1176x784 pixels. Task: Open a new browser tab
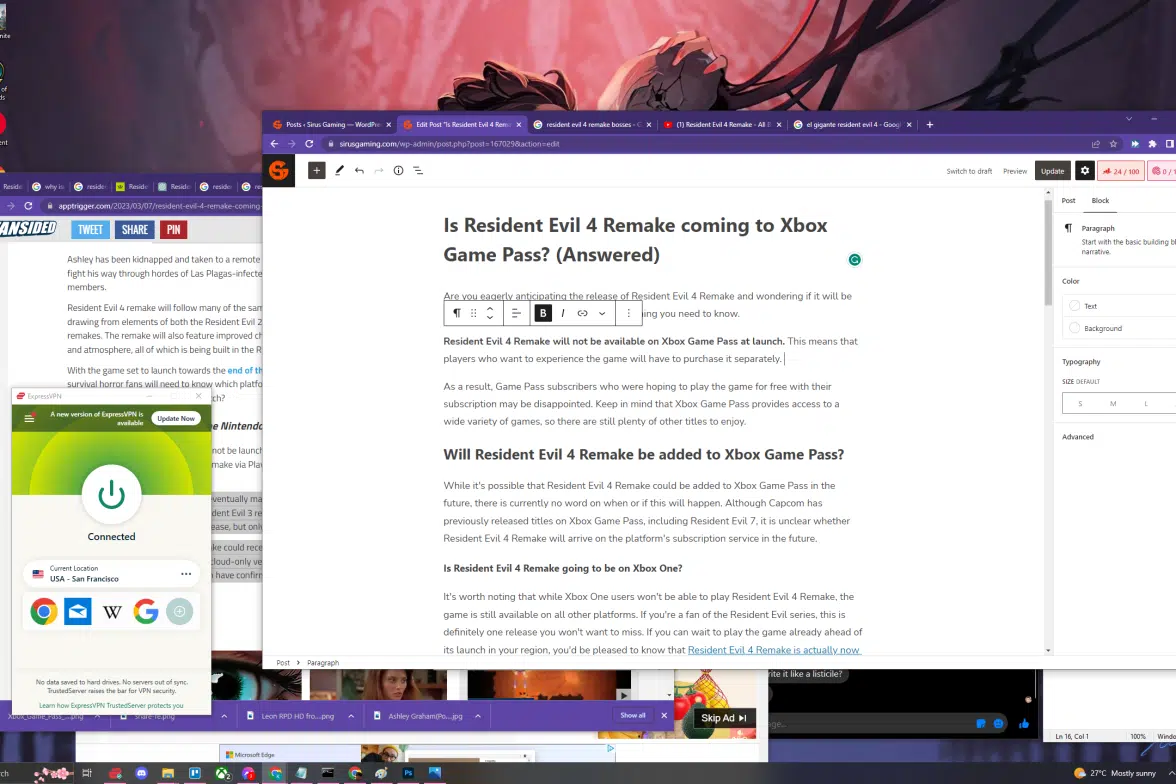(x=929, y=125)
